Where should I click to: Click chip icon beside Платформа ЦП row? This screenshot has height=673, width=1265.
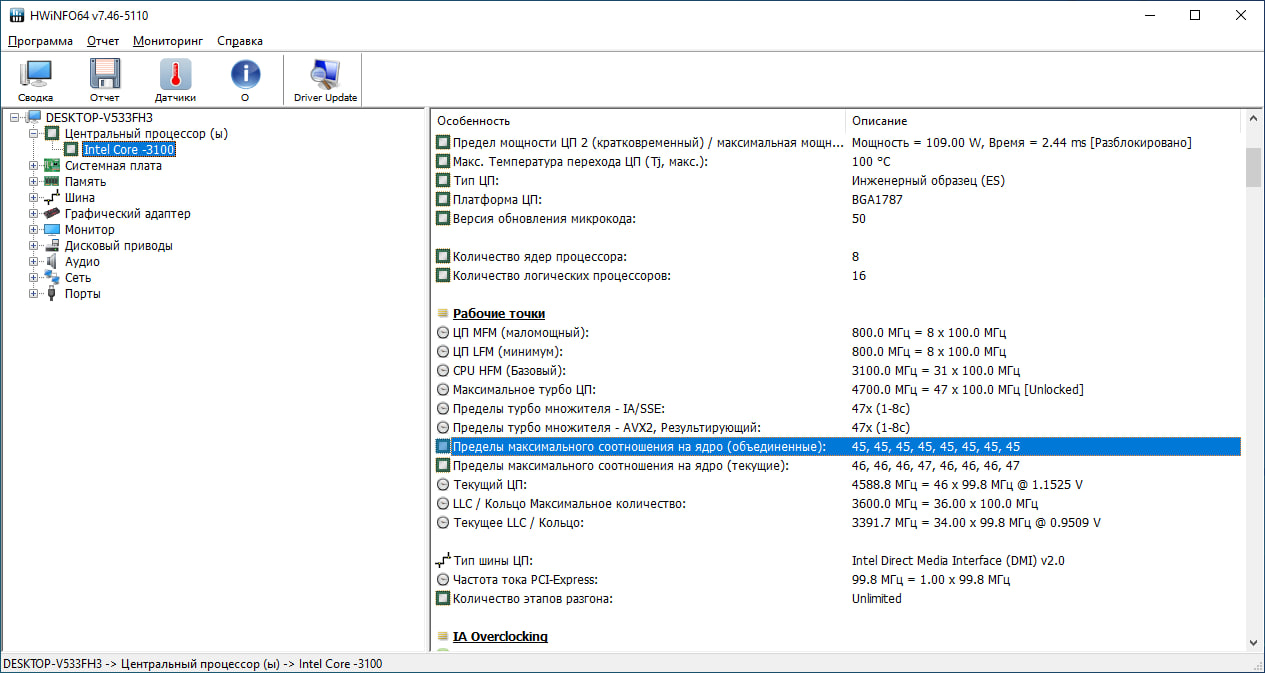(443, 200)
